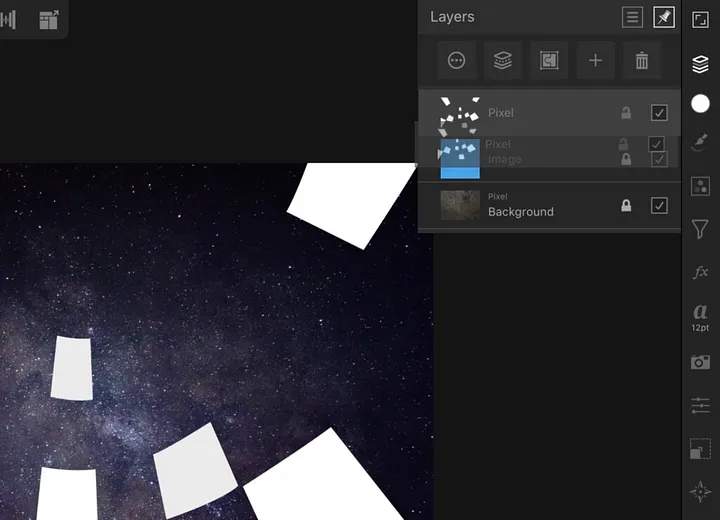Toggle full-screen expand icon at top right

click(x=700, y=20)
